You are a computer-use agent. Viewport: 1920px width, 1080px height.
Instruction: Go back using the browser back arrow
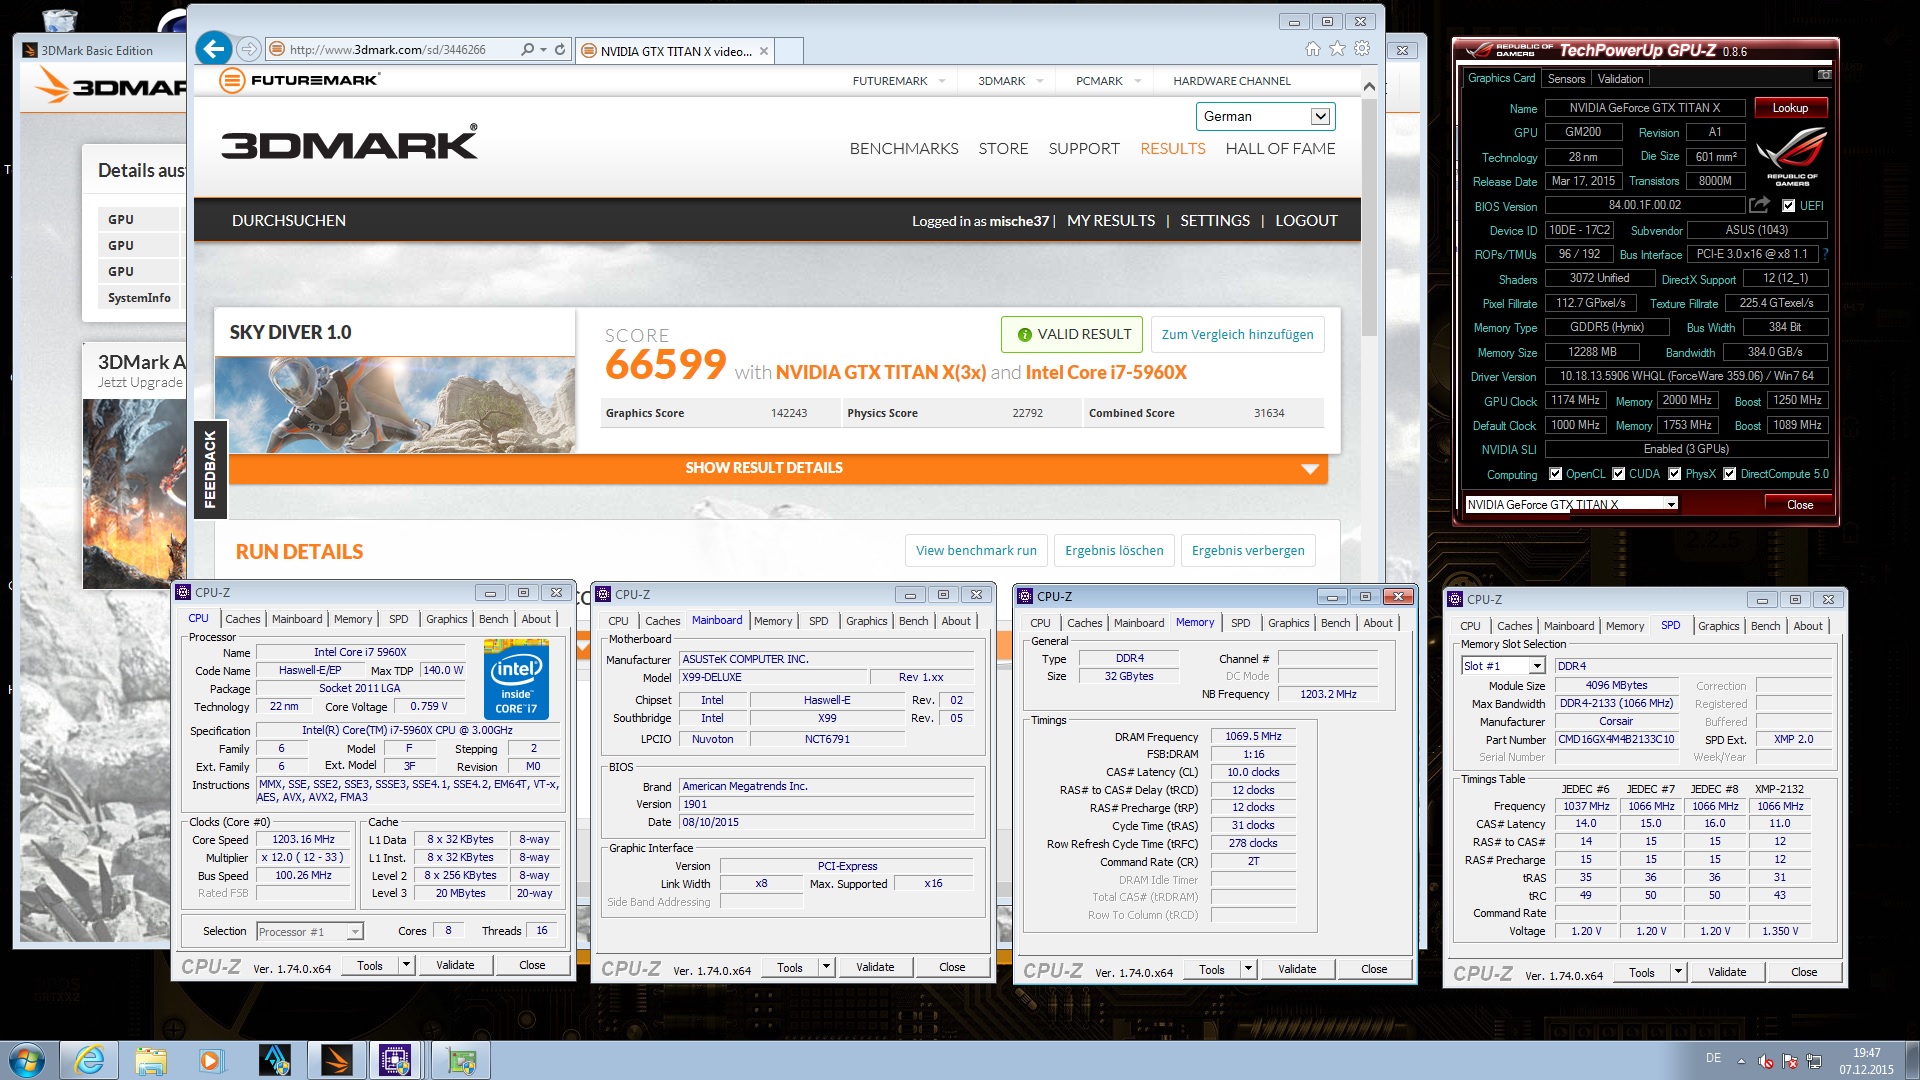coord(213,49)
